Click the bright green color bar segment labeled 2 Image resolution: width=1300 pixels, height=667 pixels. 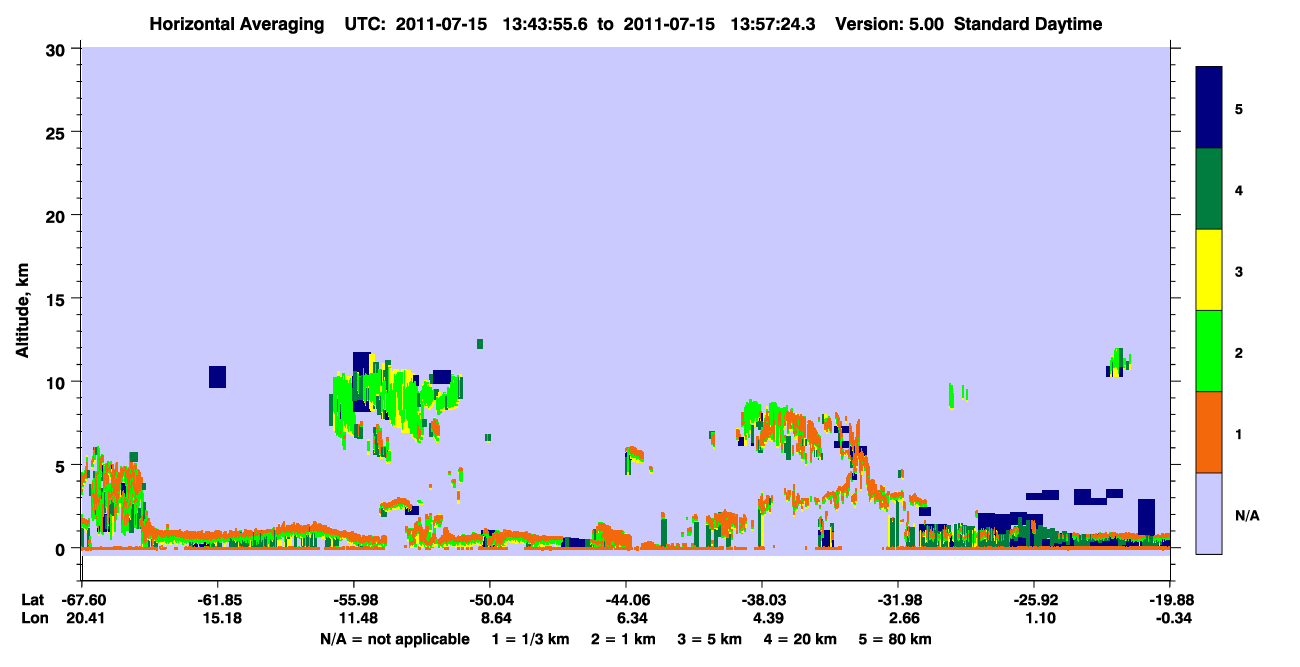[x=1209, y=351]
